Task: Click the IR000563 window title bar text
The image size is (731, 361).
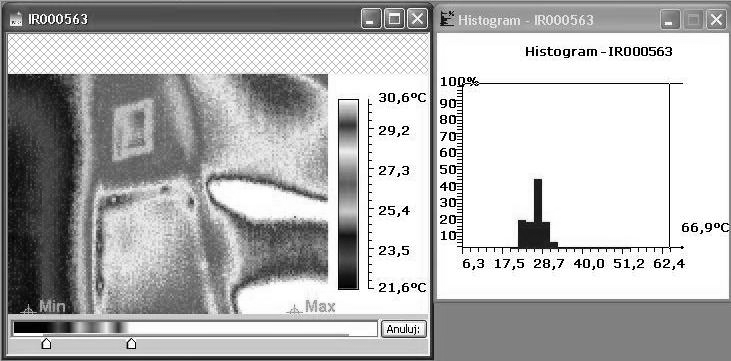Action: [x=58, y=20]
